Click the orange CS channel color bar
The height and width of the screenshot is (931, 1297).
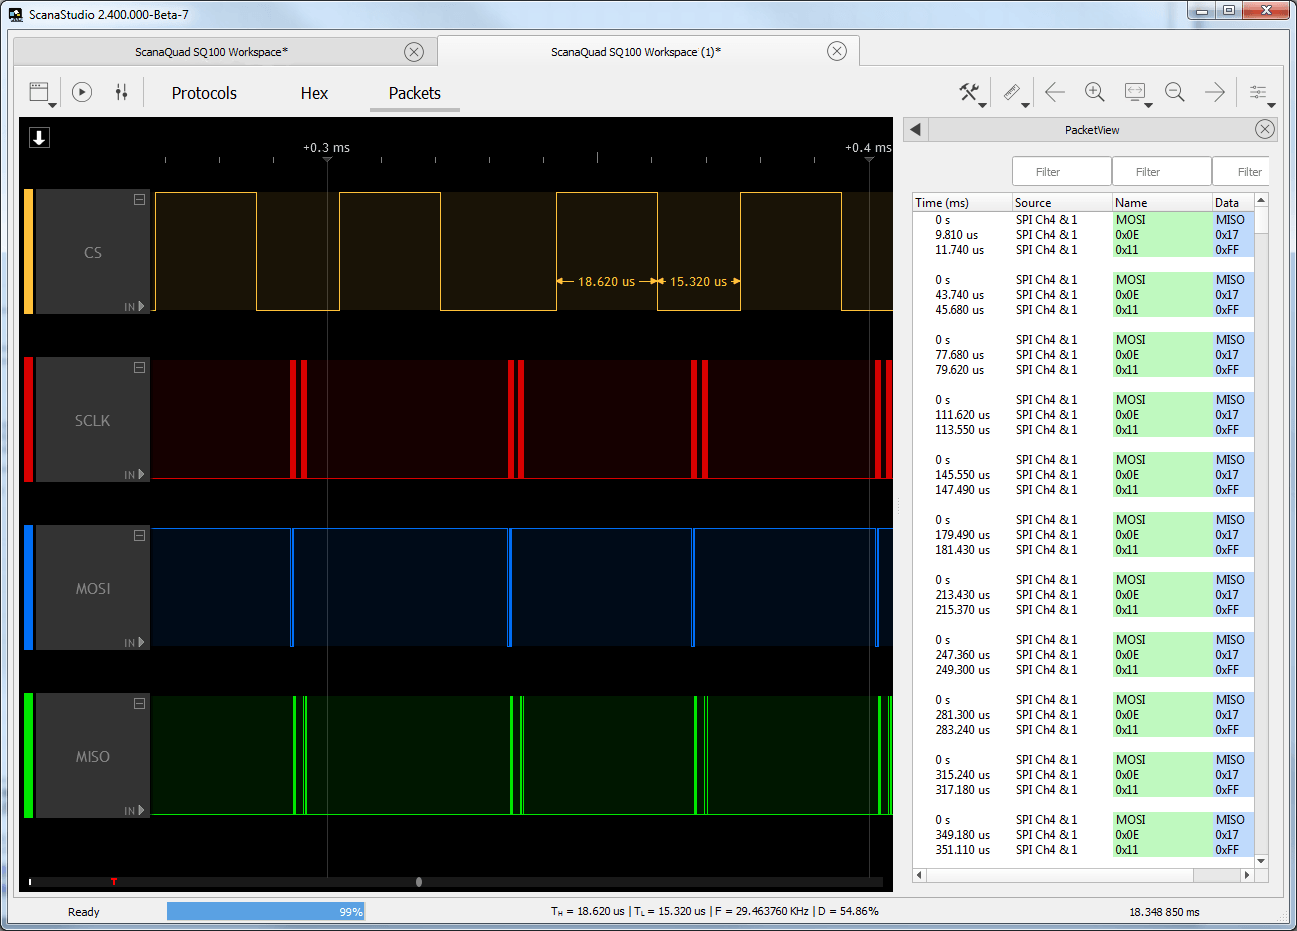point(29,252)
